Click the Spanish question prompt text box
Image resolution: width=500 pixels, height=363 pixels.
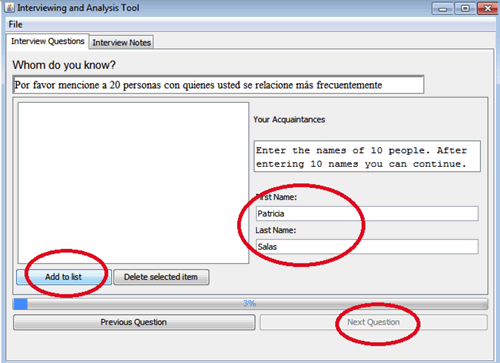218,85
